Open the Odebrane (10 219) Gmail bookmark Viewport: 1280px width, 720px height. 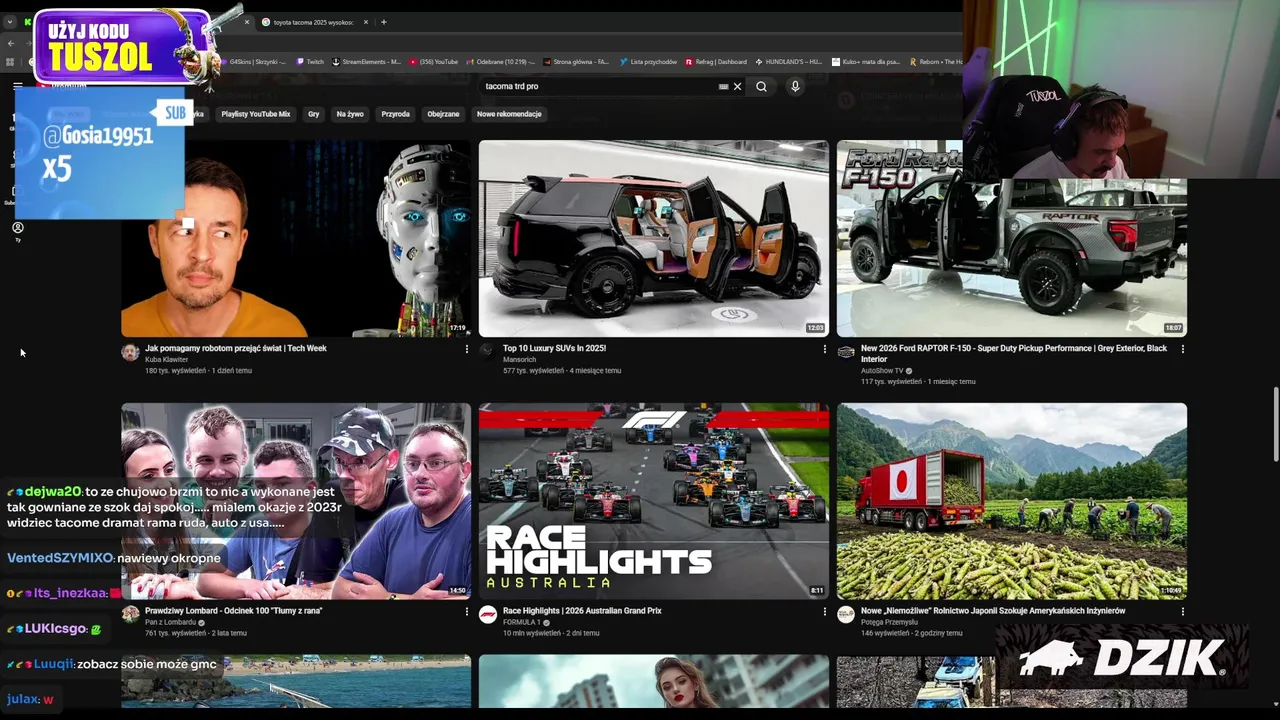tap(502, 62)
